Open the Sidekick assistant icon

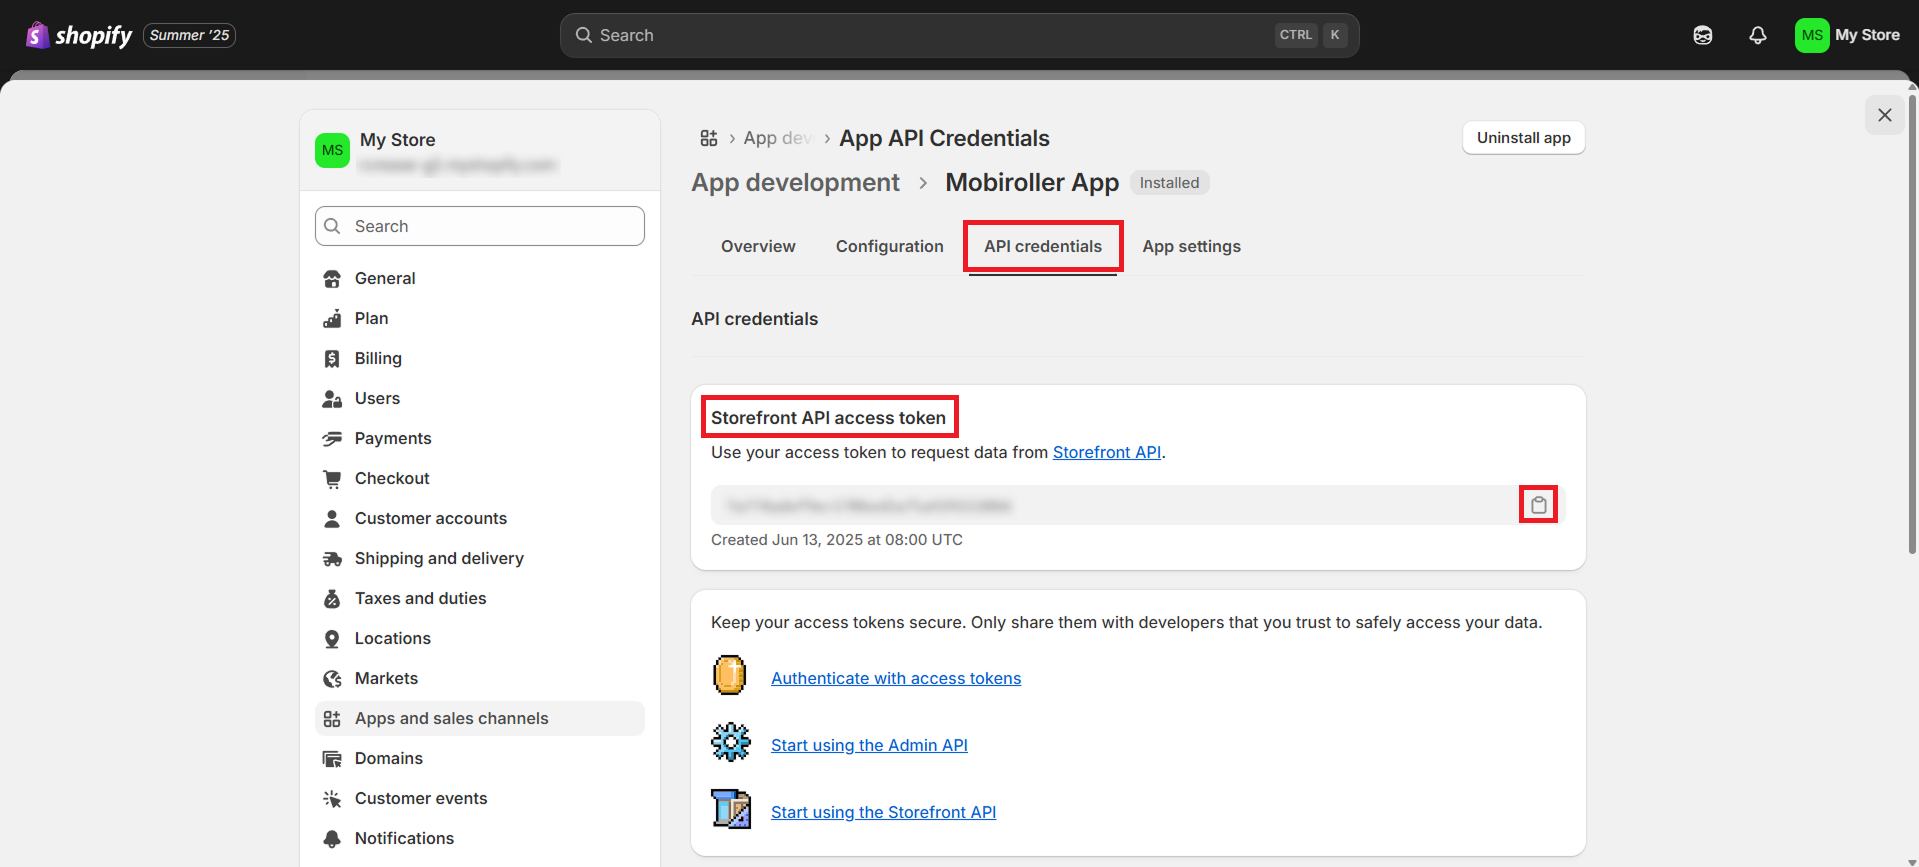1703,35
